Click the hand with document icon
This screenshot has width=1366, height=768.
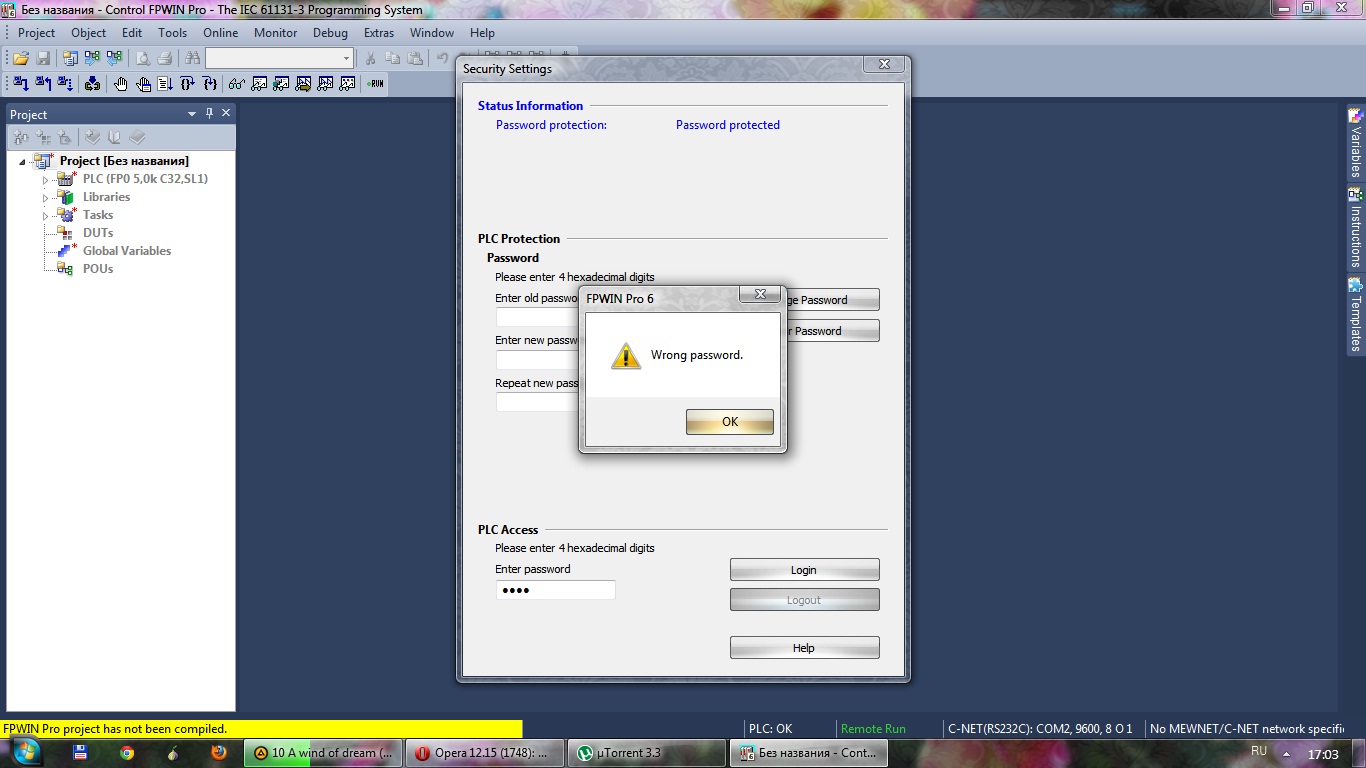143,84
